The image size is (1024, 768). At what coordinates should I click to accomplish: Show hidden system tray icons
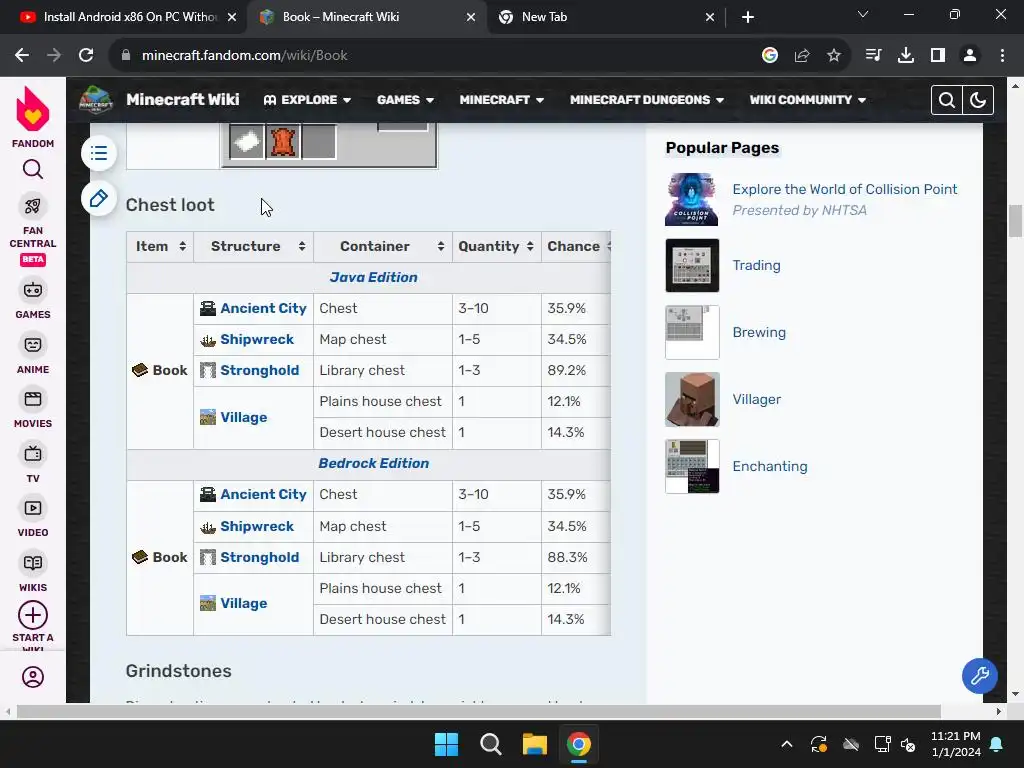[x=787, y=744]
